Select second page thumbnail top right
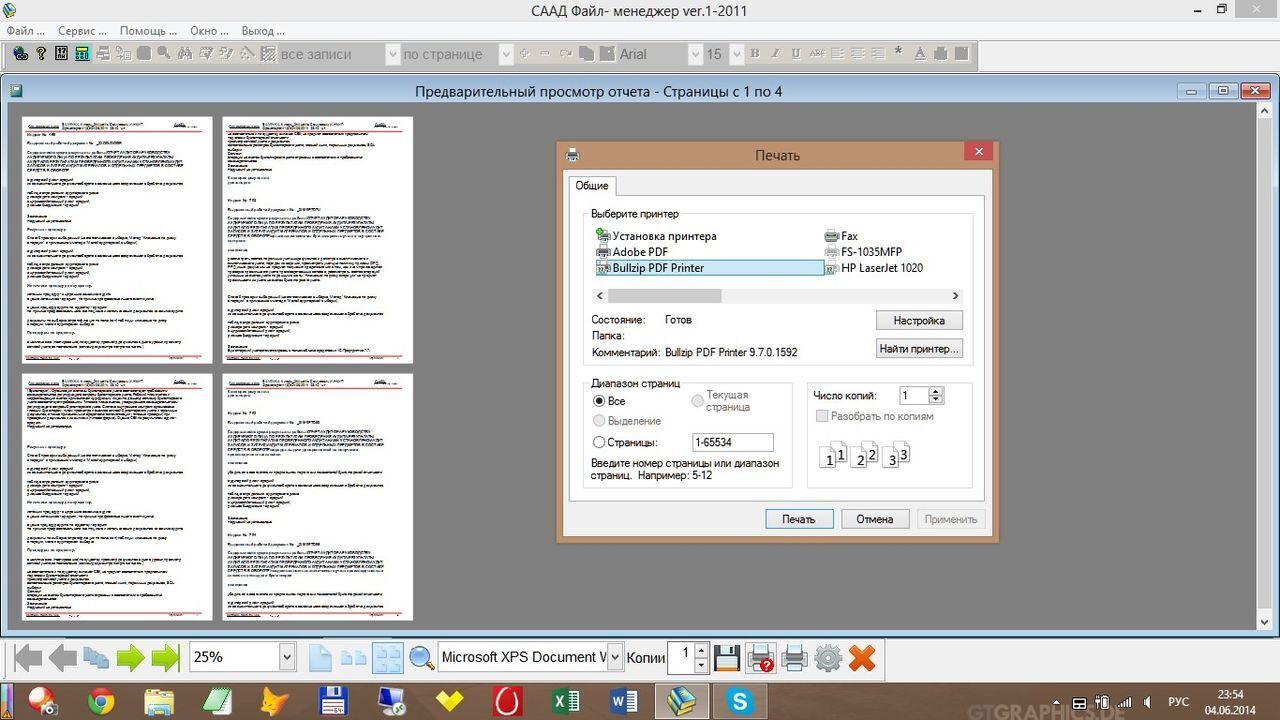The width and height of the screenshot is (1280, 720). [318, 240]
